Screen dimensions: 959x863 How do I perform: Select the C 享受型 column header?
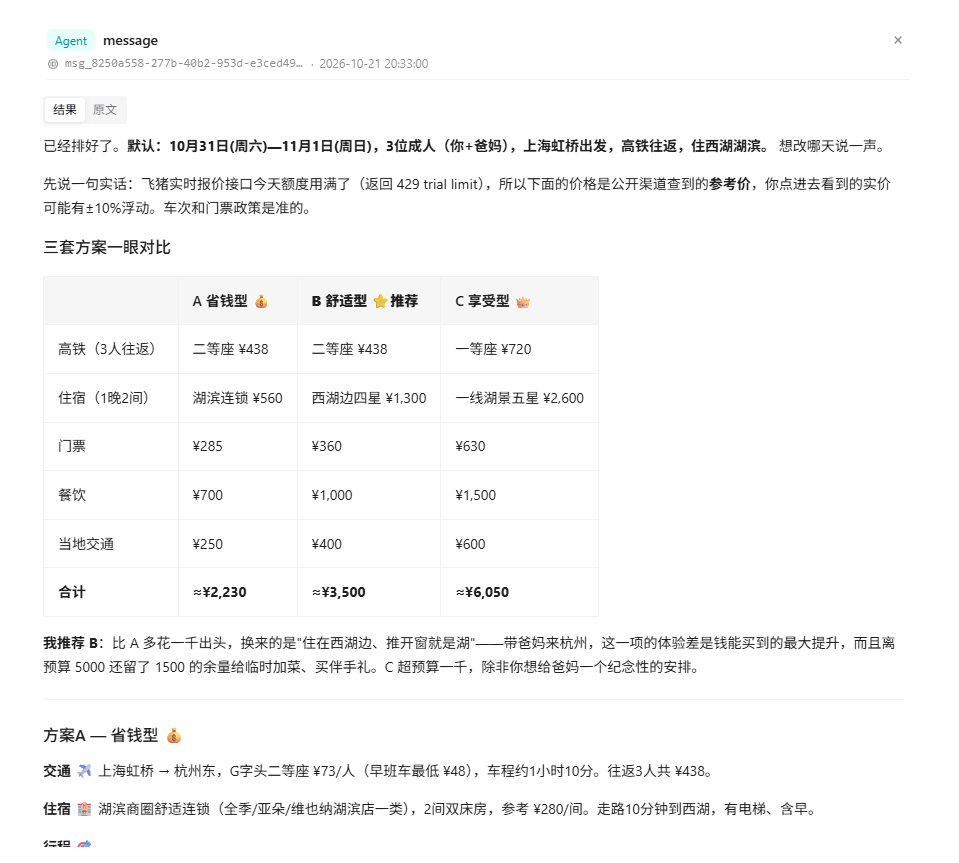(519, 301)
